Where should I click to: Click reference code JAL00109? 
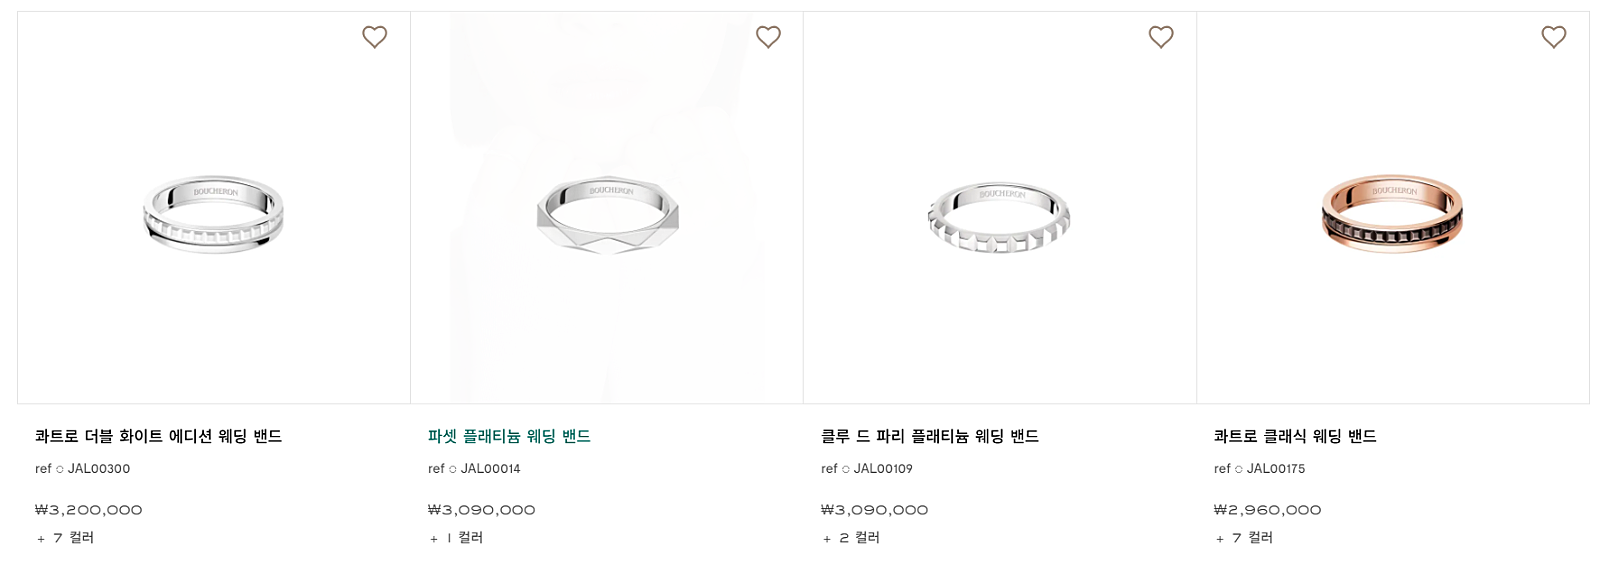click(882, 469)
